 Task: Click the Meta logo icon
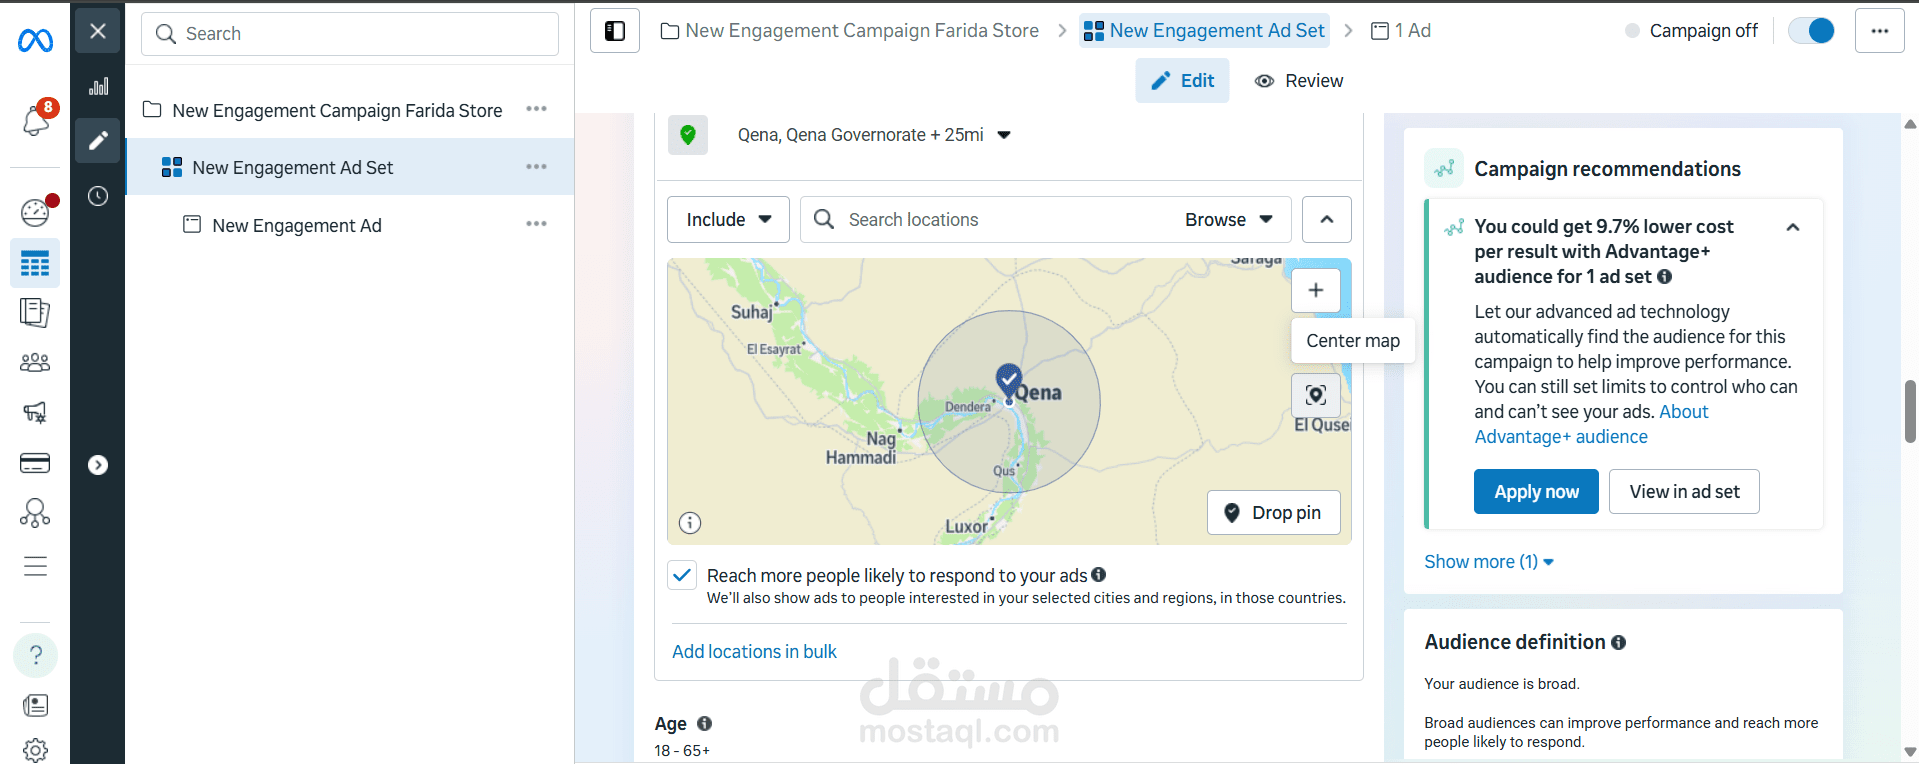[35, 40]
